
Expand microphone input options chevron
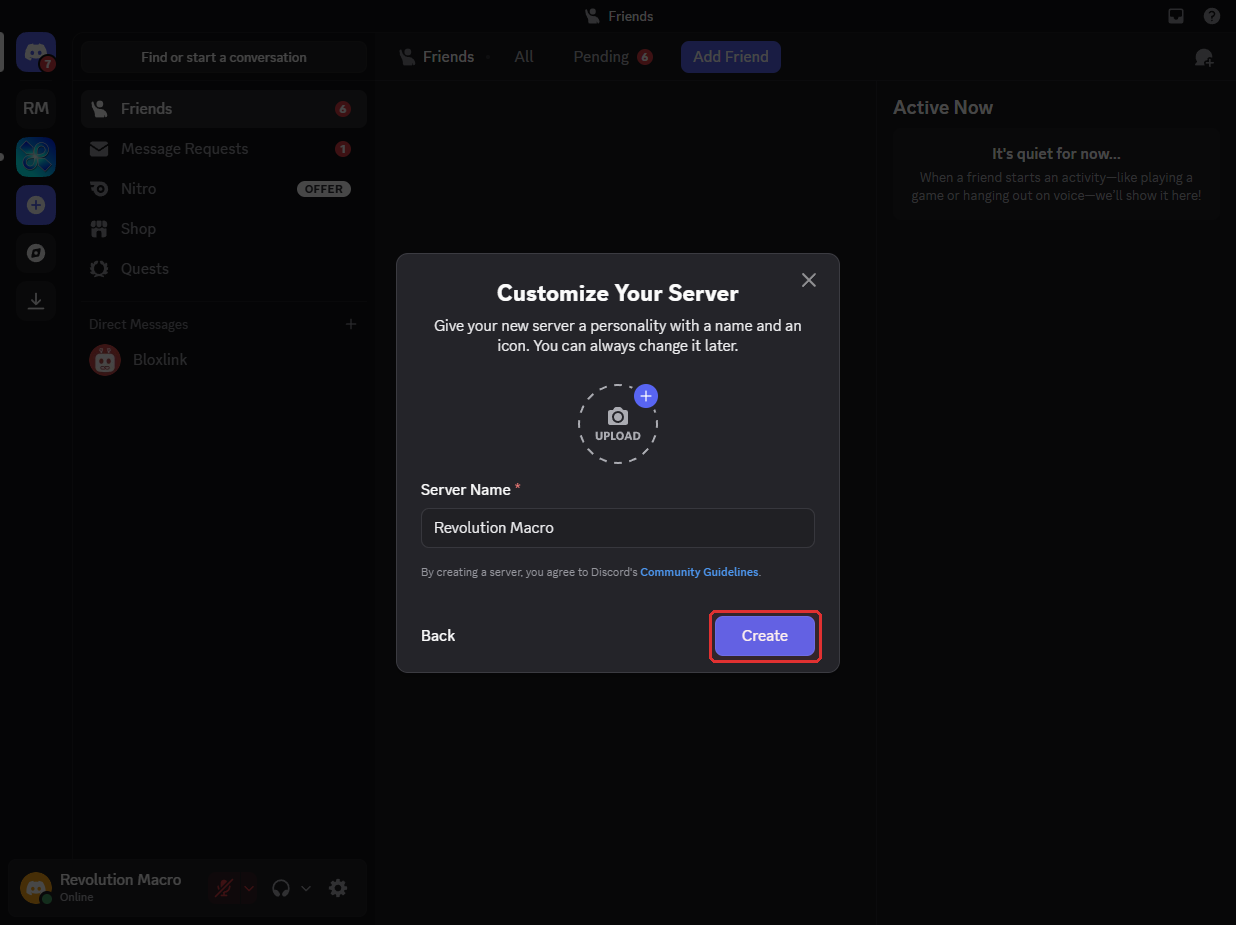248,888
